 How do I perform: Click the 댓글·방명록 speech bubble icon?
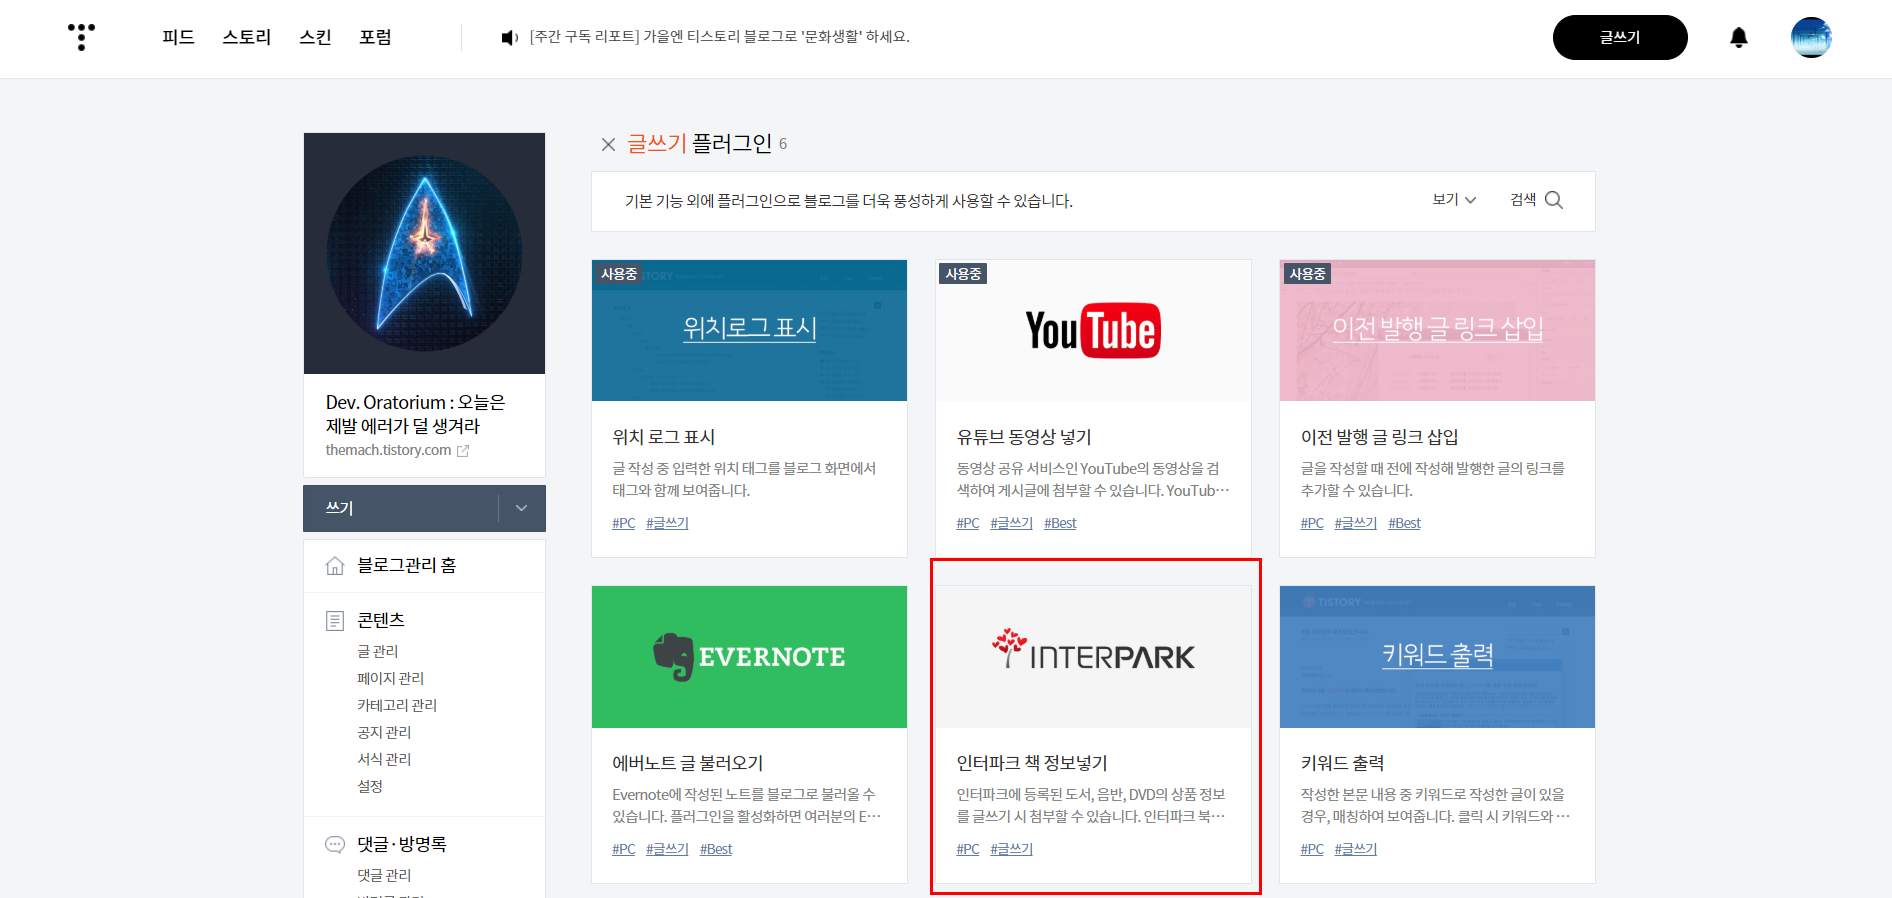pyautogui.click(x=335, y=845)
